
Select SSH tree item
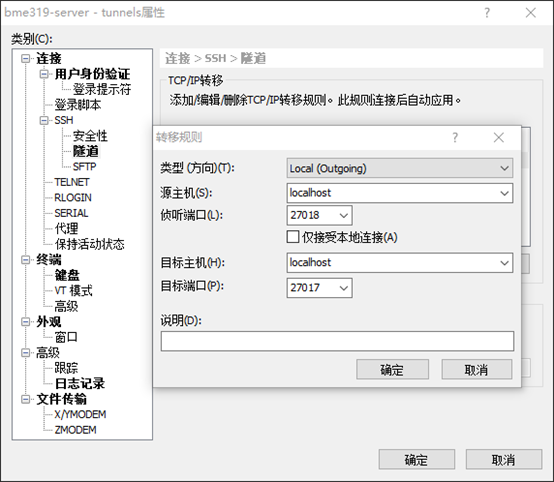64,120
